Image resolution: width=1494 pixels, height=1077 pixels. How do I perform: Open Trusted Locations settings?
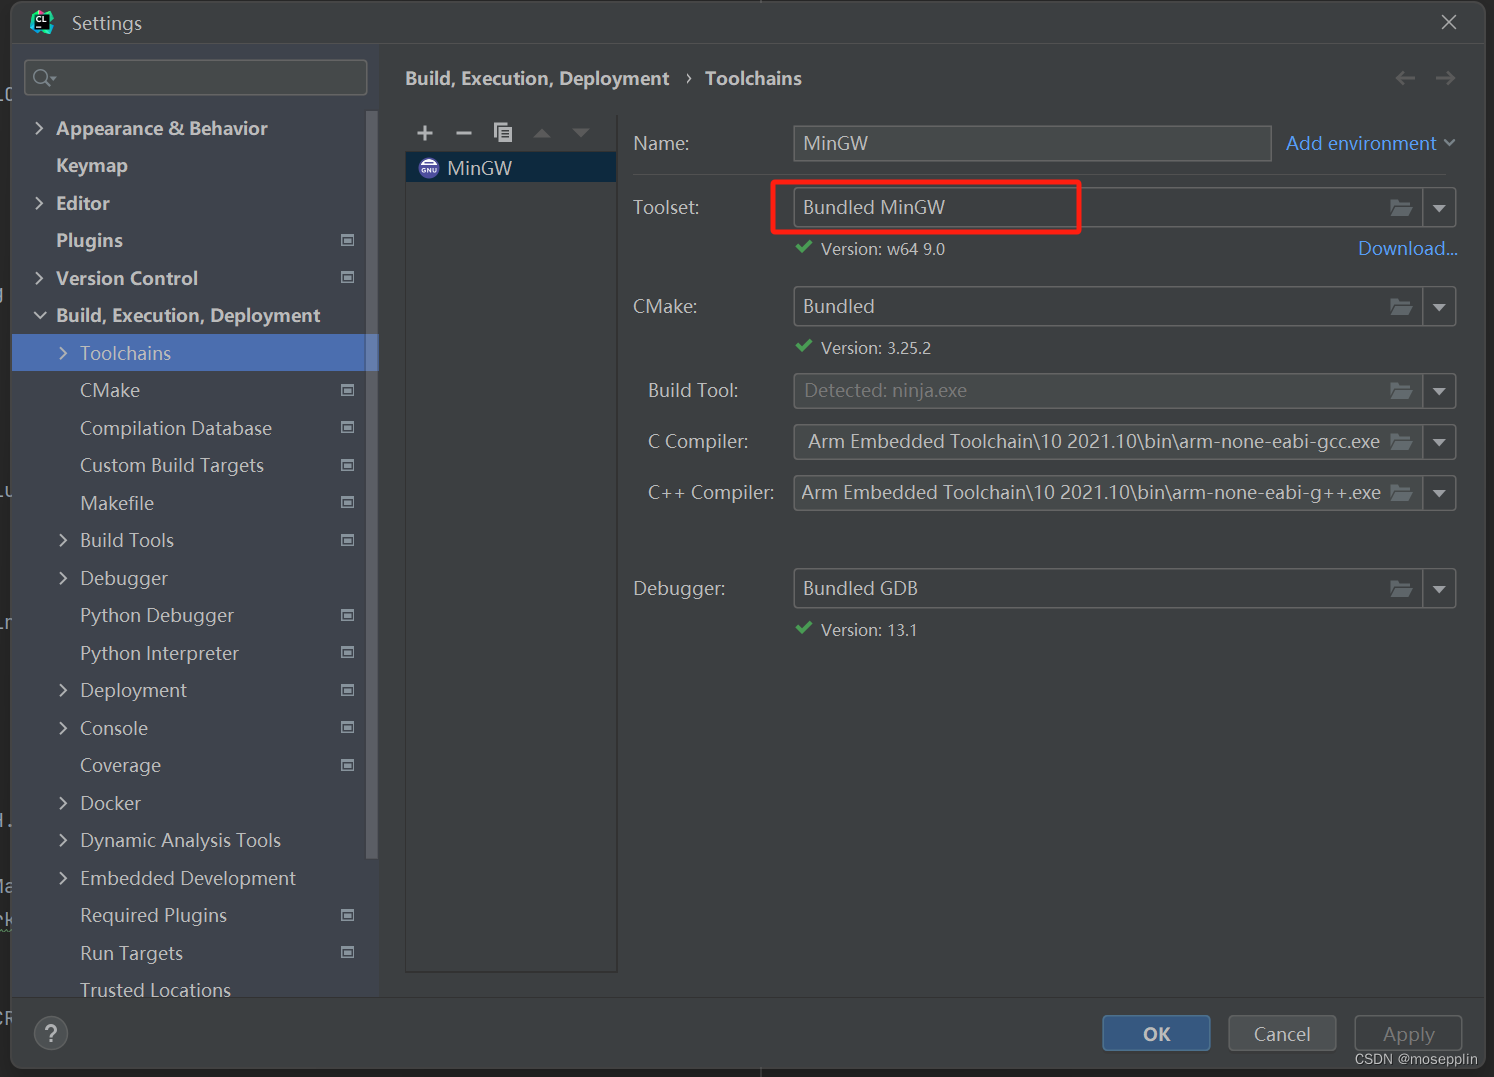point(155,990)
